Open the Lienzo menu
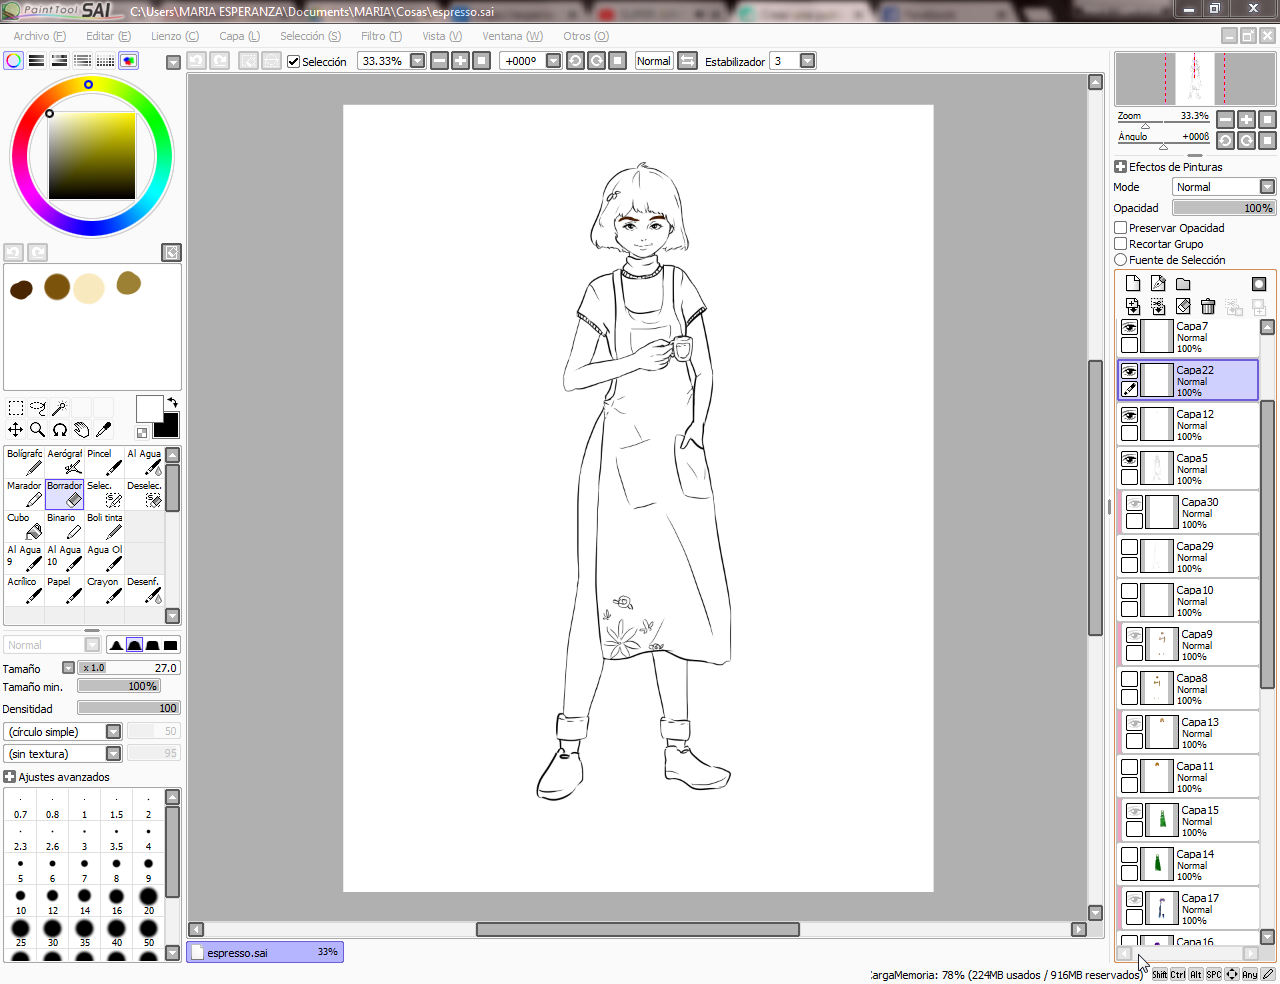1280x984 pixels. 175,36
